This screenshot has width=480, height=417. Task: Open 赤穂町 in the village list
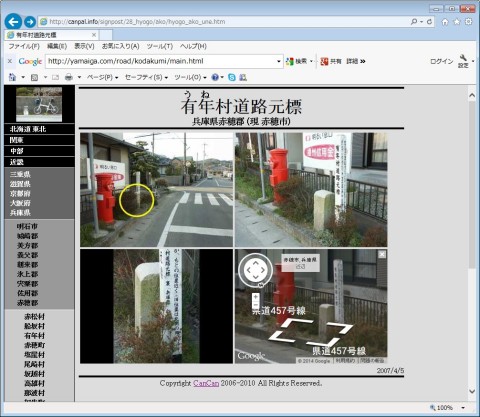click(x=34, y=345)
